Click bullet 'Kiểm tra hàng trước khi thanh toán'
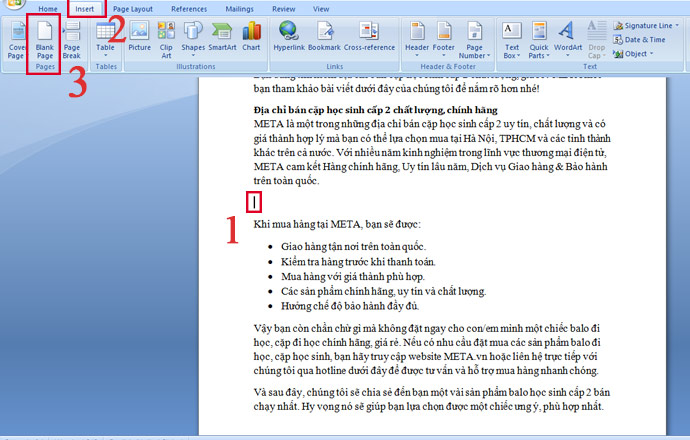This screenshot has height=440, width=690. pyautogui.click(x=358, y=262)
